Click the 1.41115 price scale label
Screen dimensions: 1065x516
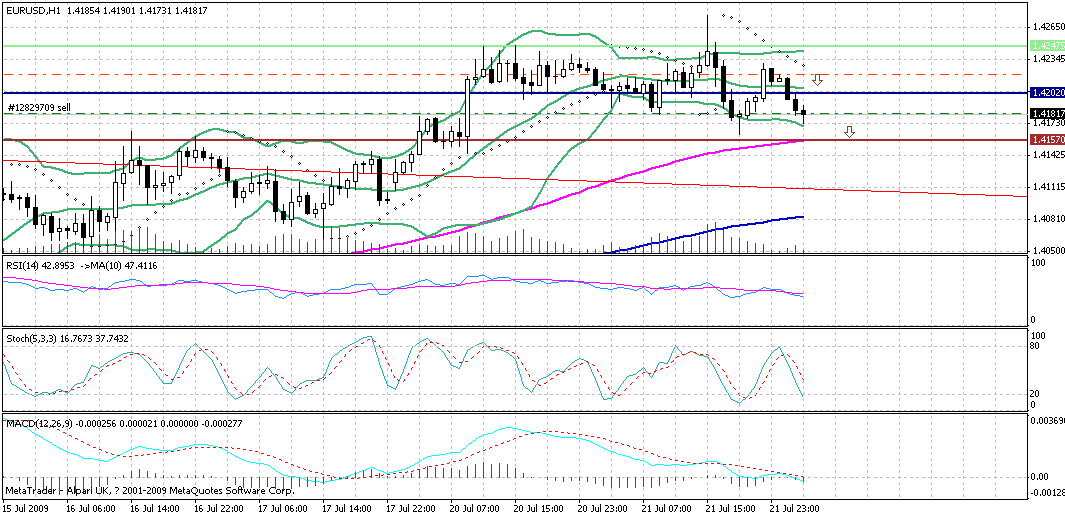1047,187
